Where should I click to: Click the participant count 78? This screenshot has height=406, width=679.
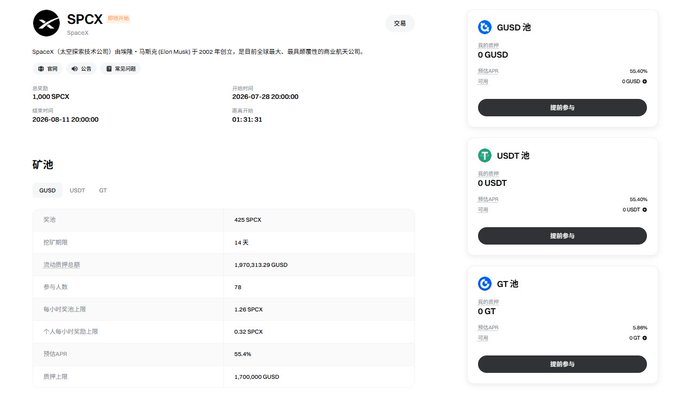(238, 287)
